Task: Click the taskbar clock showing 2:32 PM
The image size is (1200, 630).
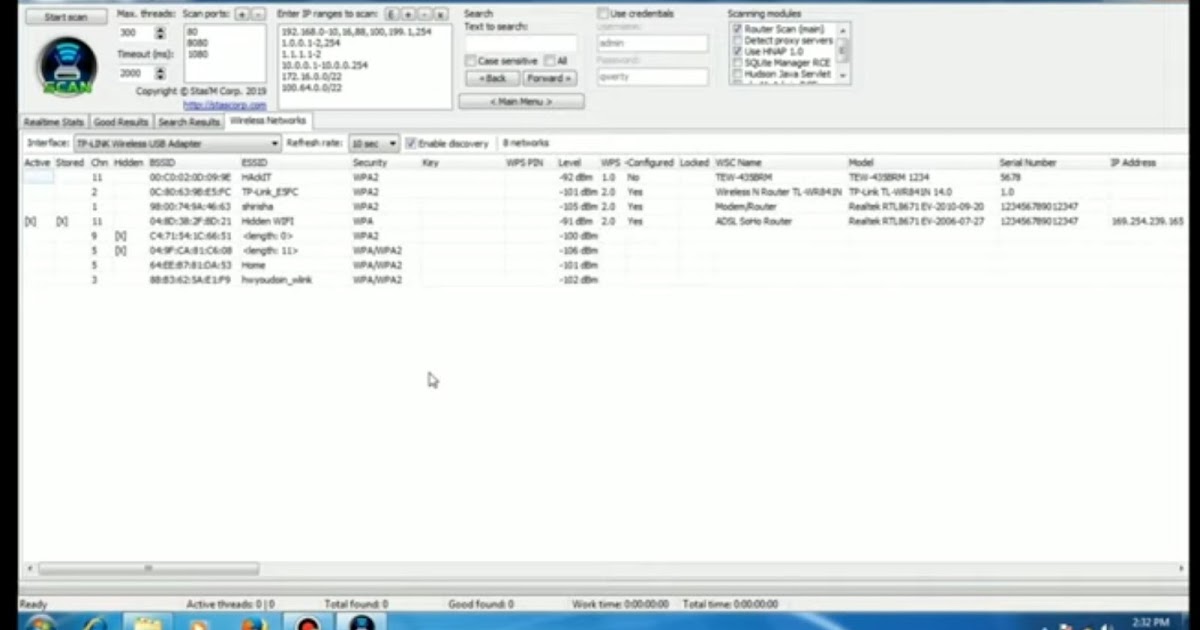Action: pos(1152,622)
